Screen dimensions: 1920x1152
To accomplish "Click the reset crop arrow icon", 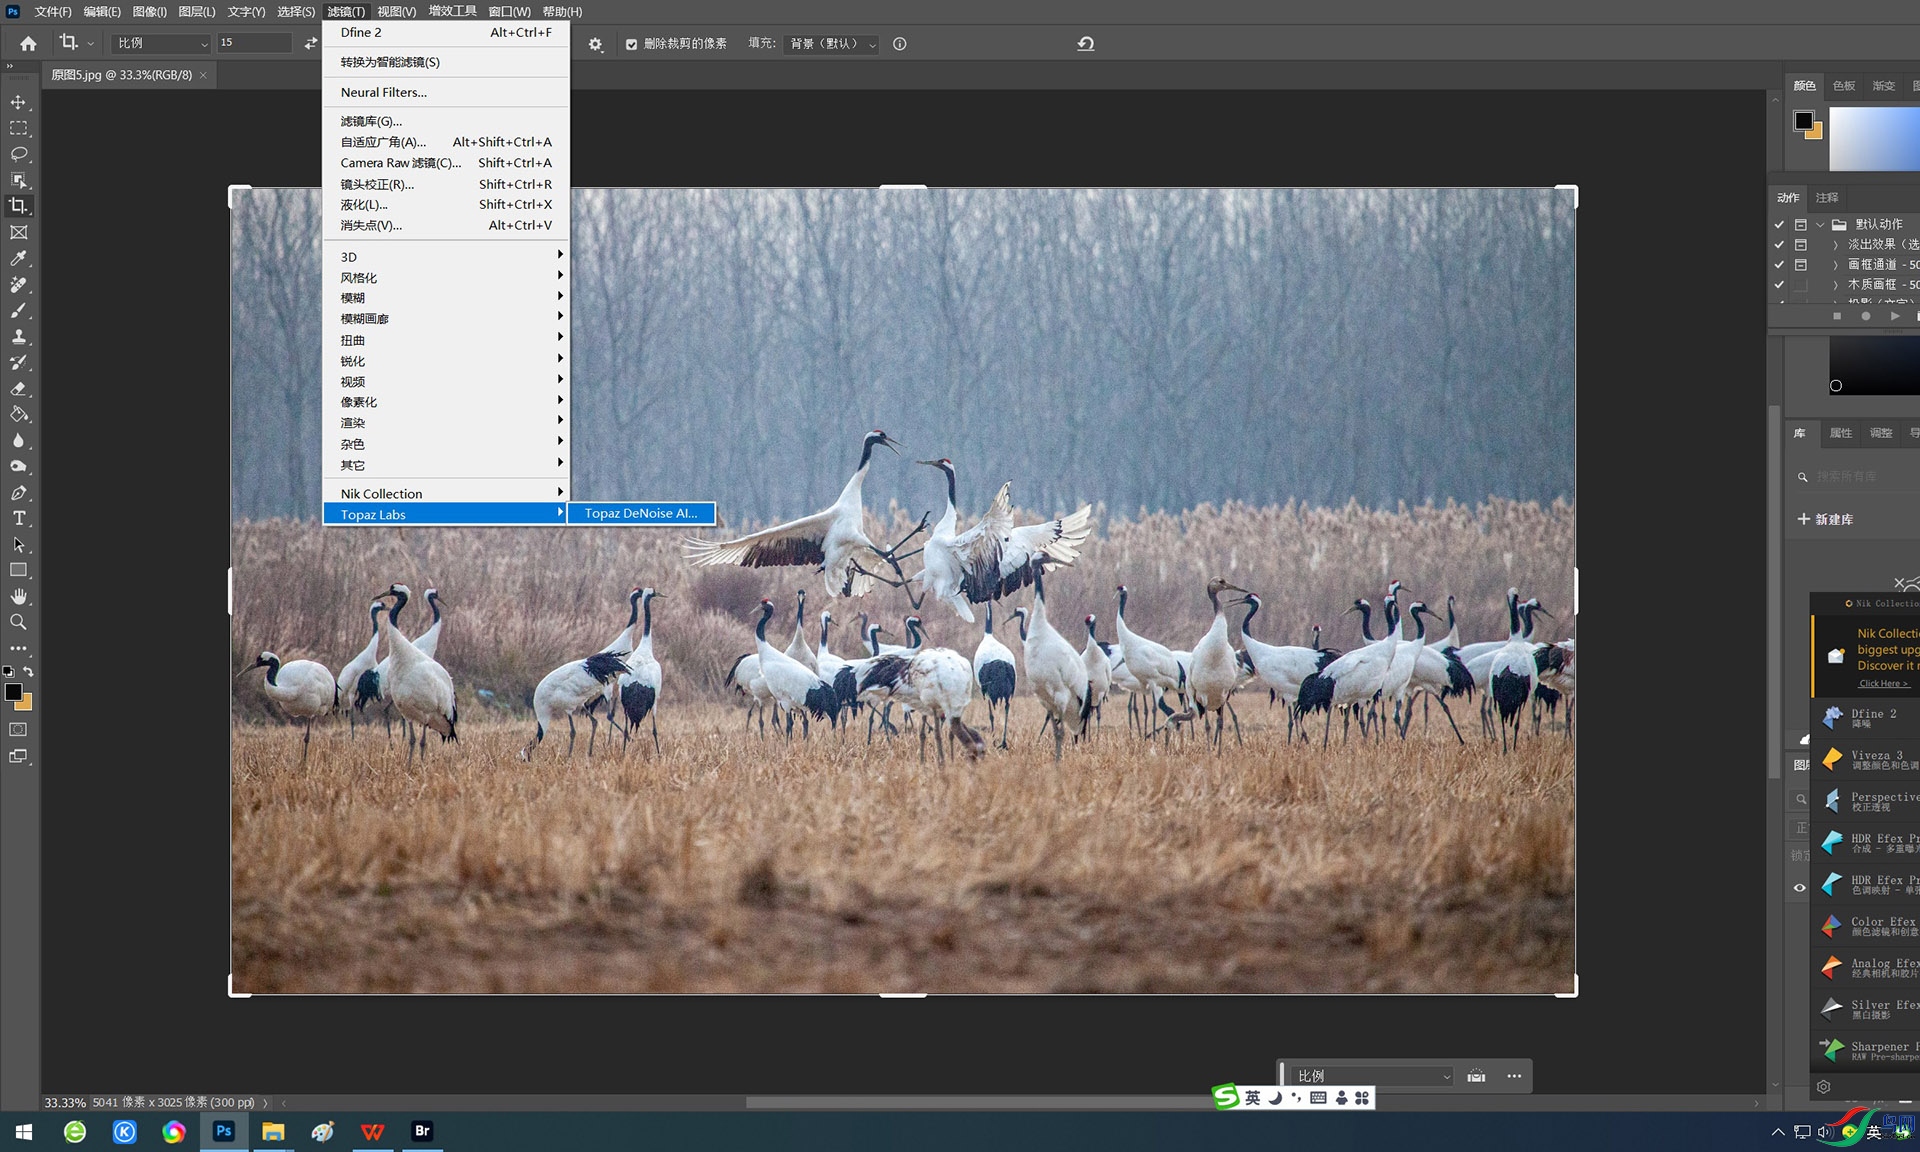I will point(1085,44).
